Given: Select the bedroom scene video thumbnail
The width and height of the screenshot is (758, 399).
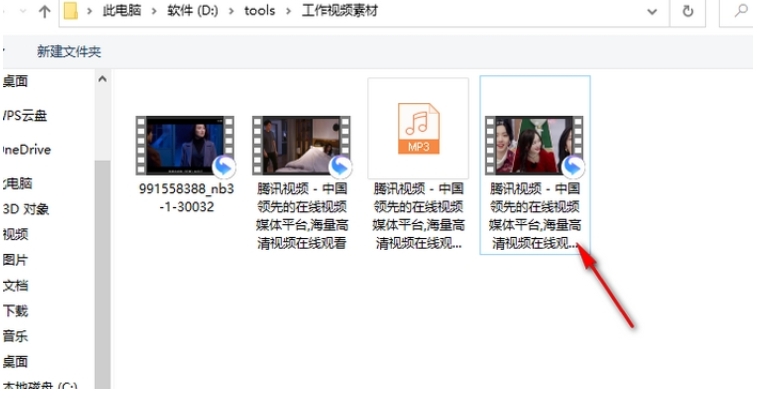Looking at the screenshot, I should 302,145.
